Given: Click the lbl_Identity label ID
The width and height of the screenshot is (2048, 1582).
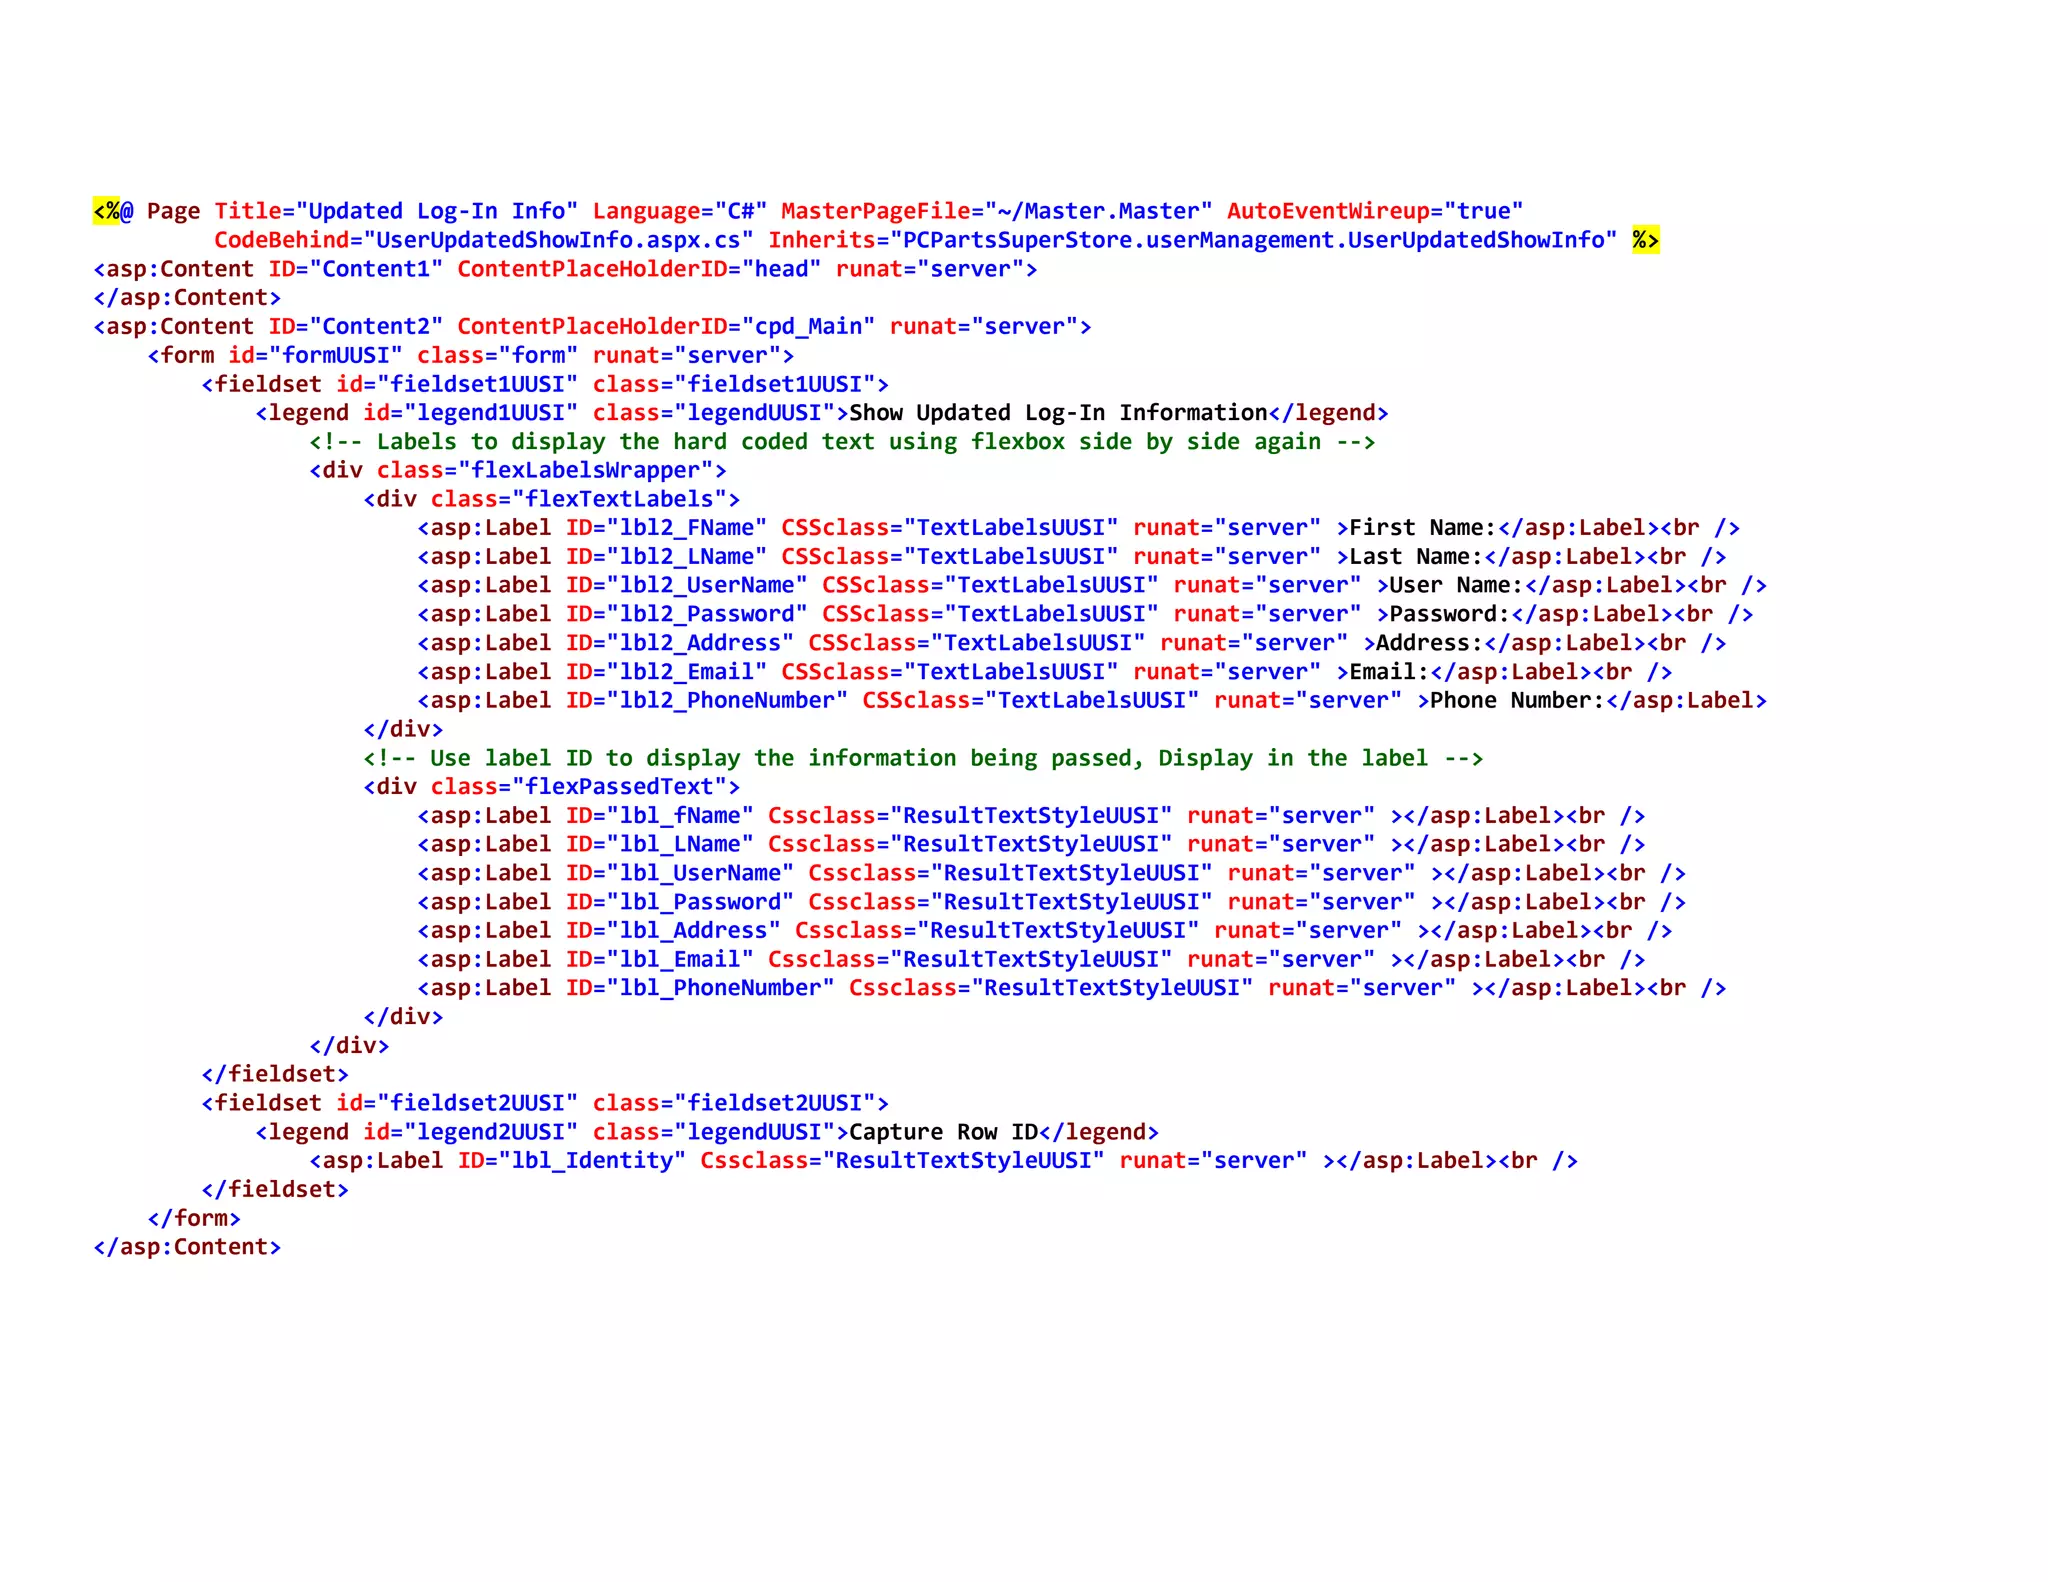Looking at the screenshot, I should point(592,1161).
